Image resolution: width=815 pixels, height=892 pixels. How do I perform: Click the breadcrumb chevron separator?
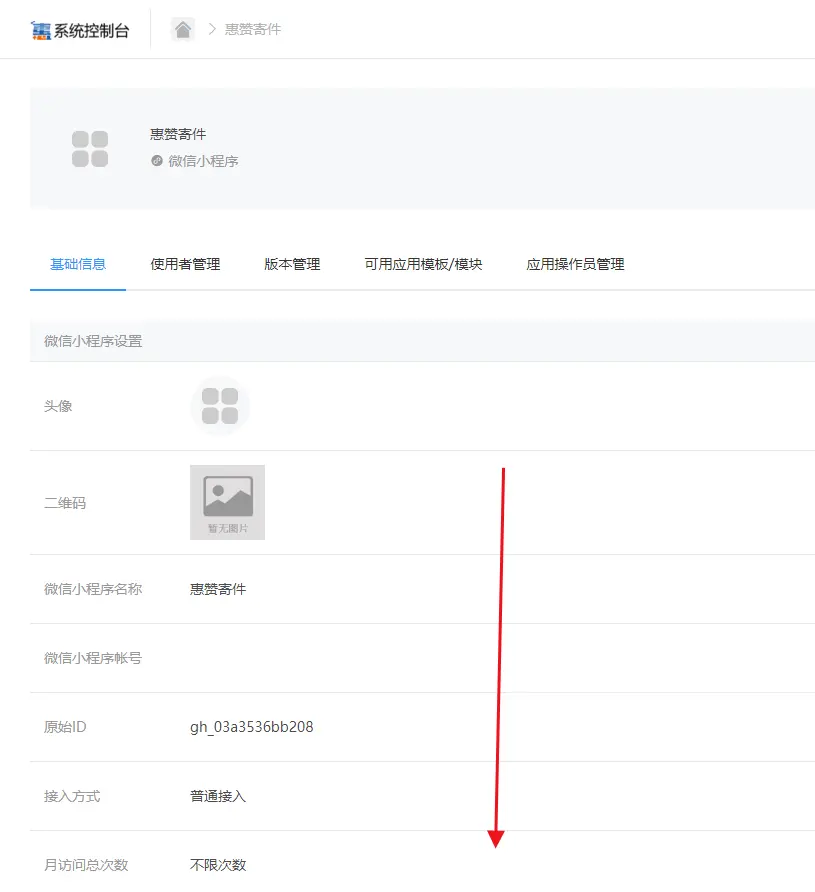point(212,29)
